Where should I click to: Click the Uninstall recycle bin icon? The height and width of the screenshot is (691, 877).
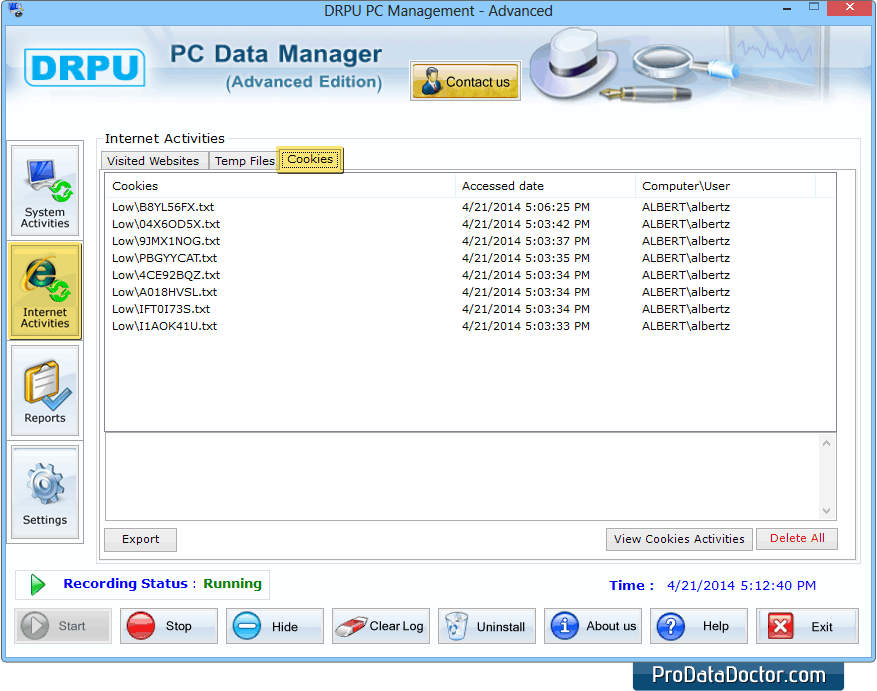456,626
